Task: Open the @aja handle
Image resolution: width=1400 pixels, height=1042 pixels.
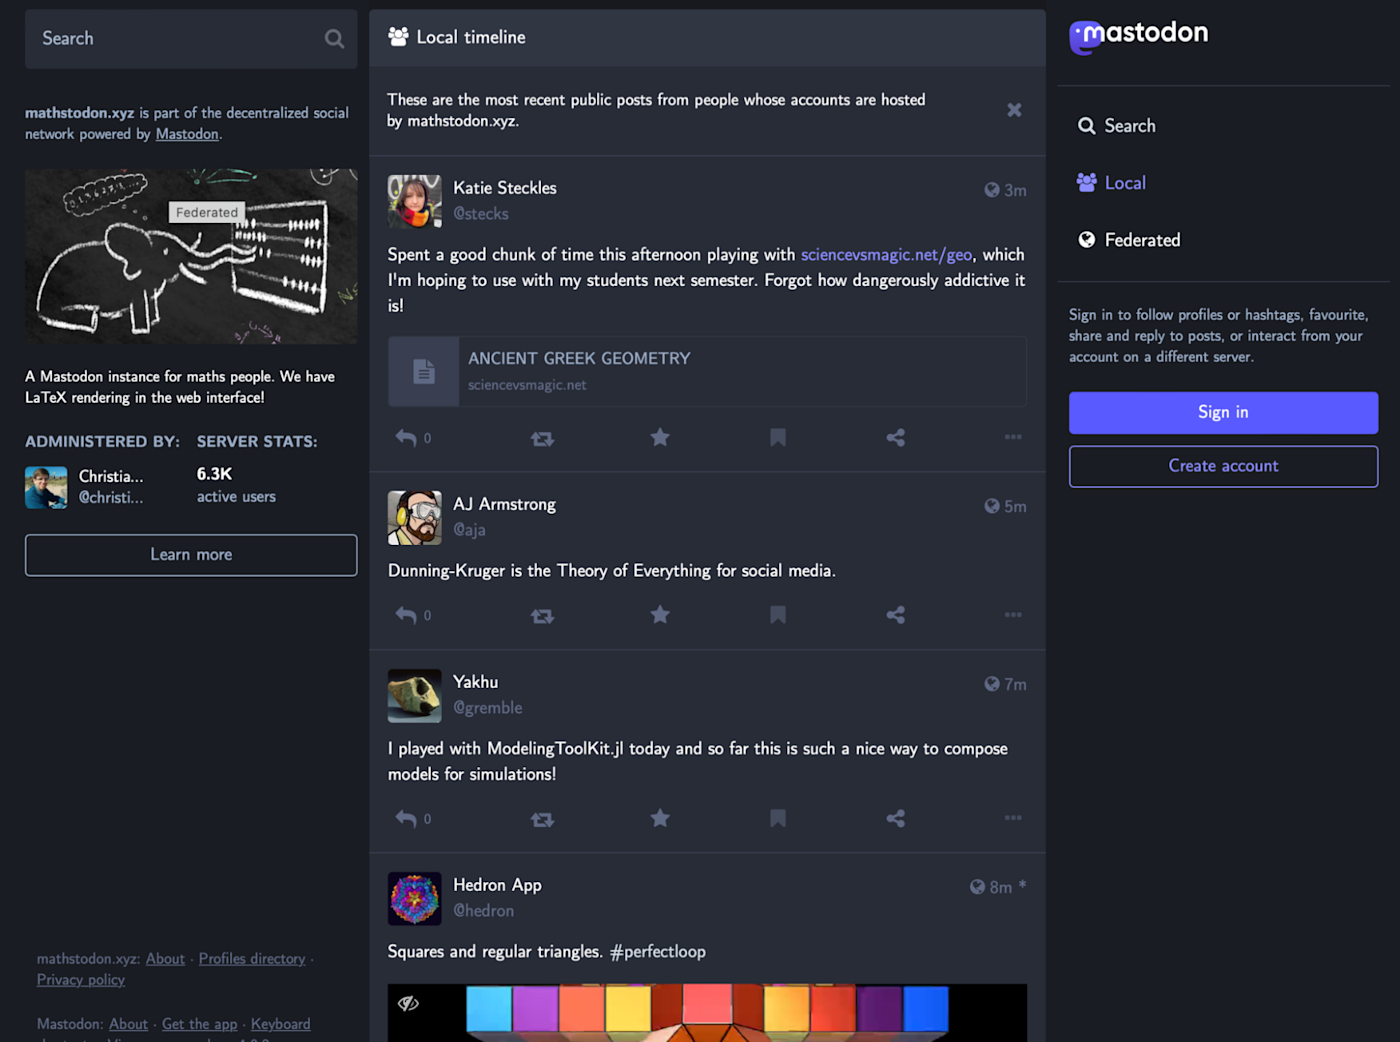Action: point(469,530)
